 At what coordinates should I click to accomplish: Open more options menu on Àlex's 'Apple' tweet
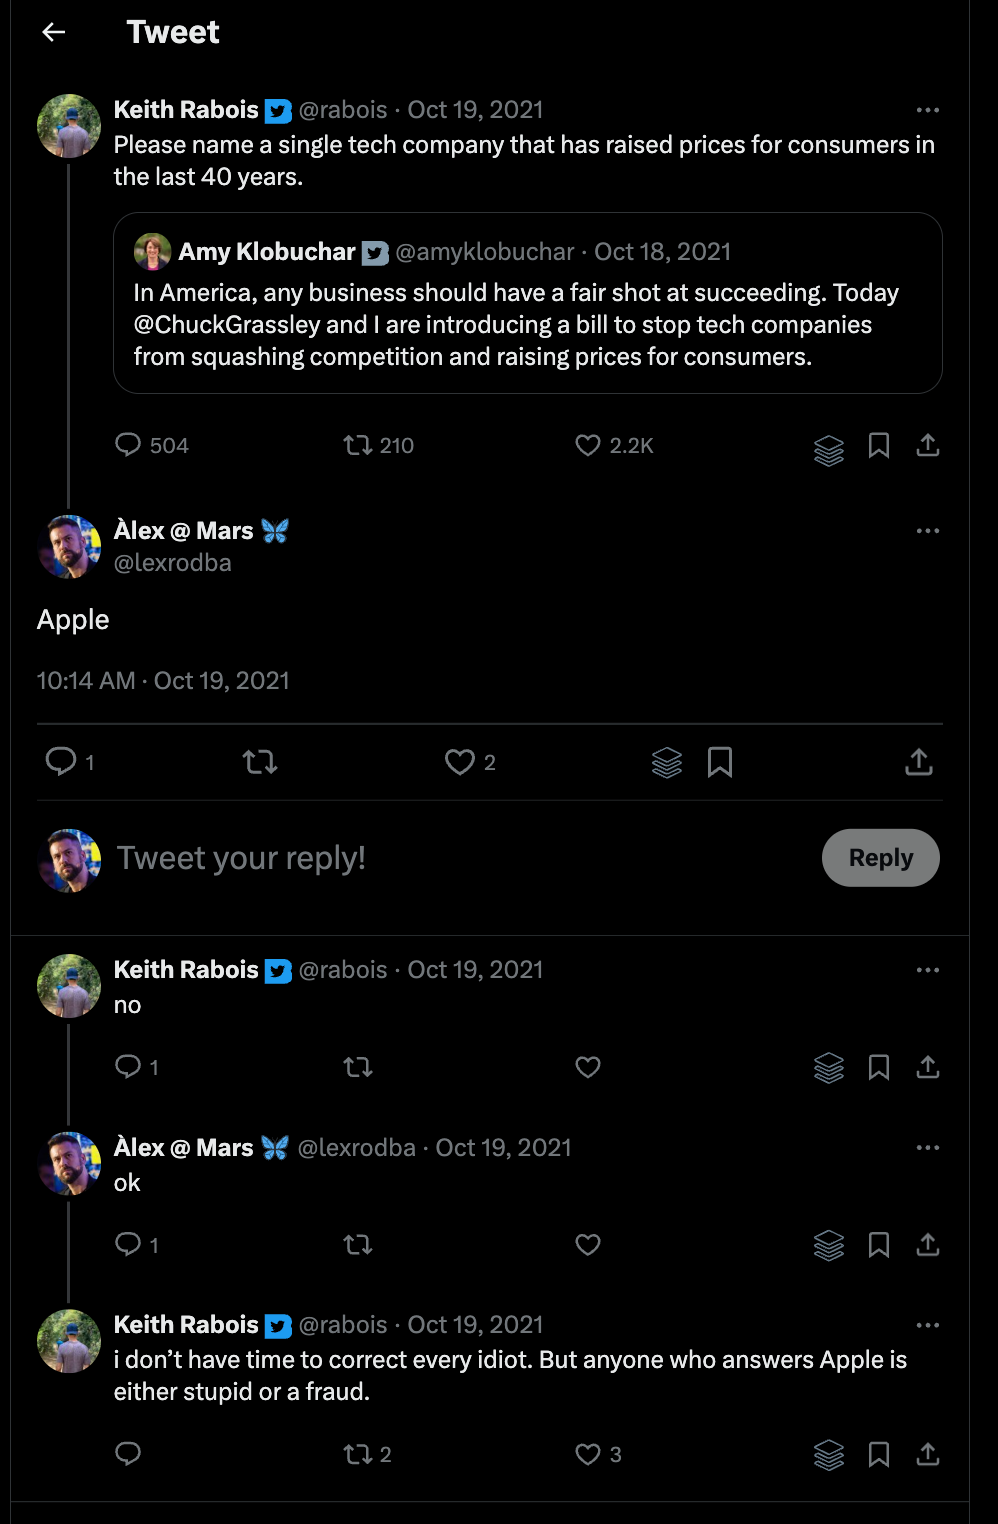coord(927,531)
